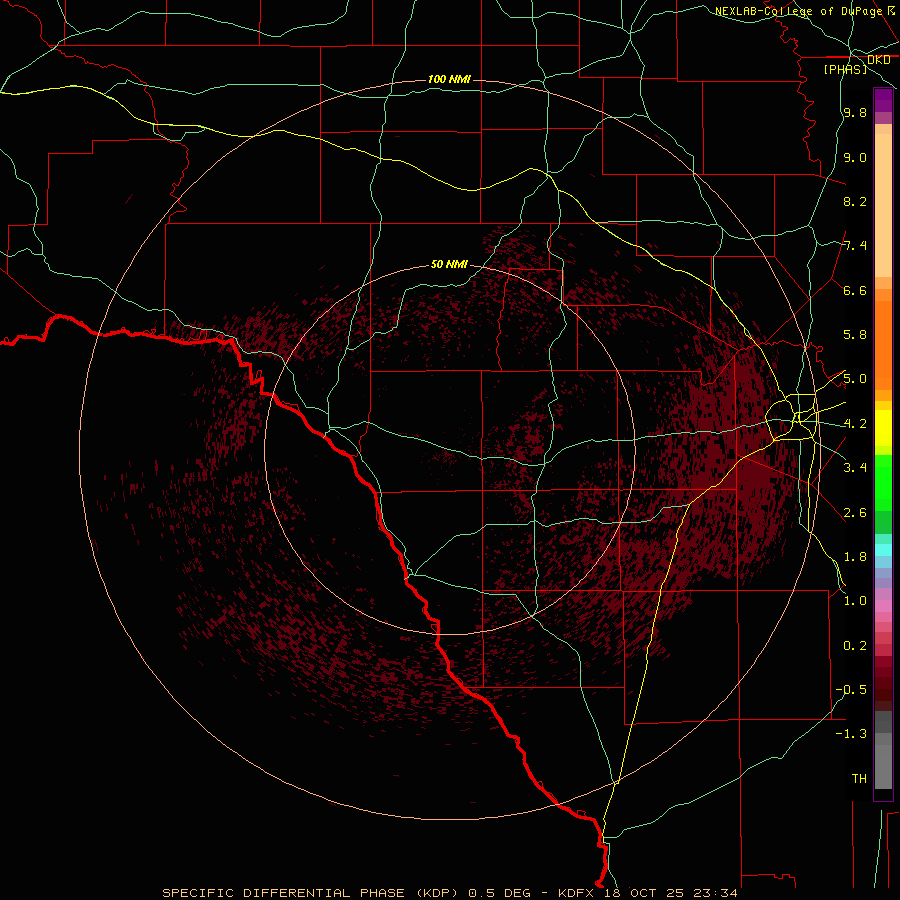Click the 5.8 scale value
Screen dimensions: 900x900
coord(855,335)
